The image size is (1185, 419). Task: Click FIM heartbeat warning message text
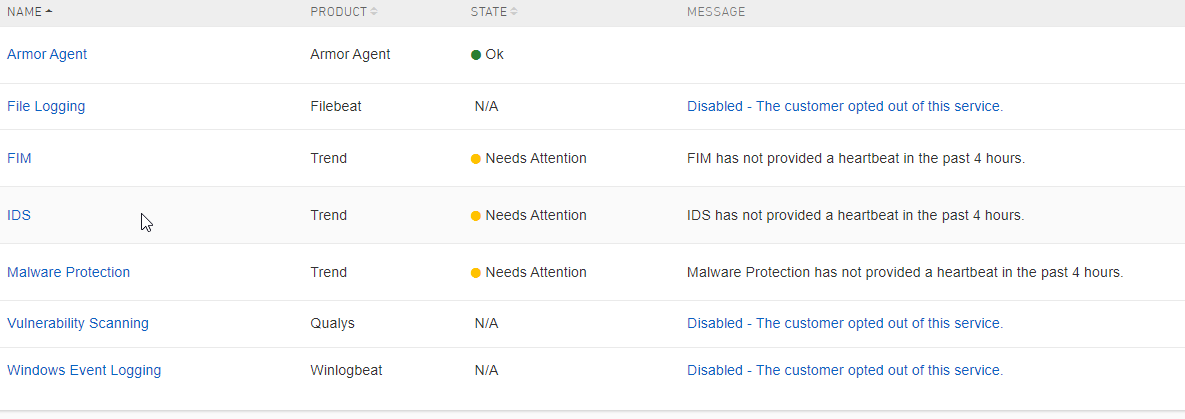[x=856, y=158]
